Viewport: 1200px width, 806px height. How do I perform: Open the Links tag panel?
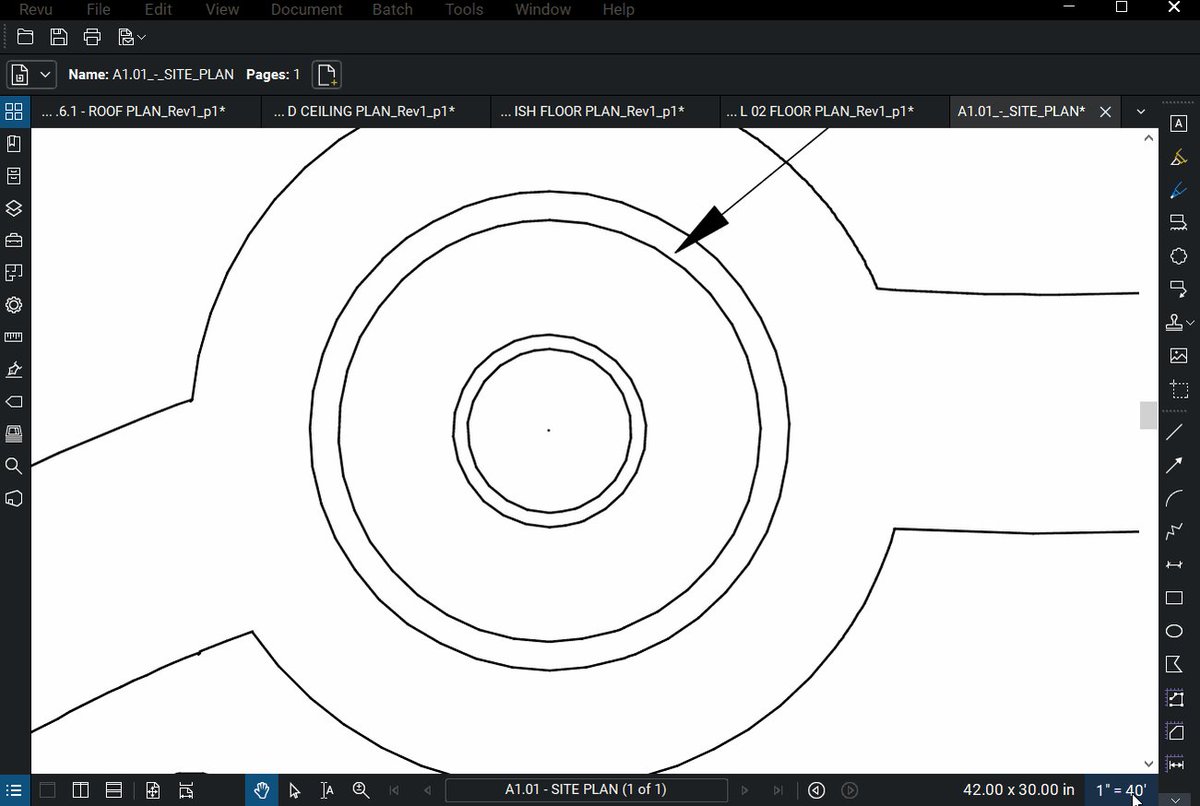point(14,401)
